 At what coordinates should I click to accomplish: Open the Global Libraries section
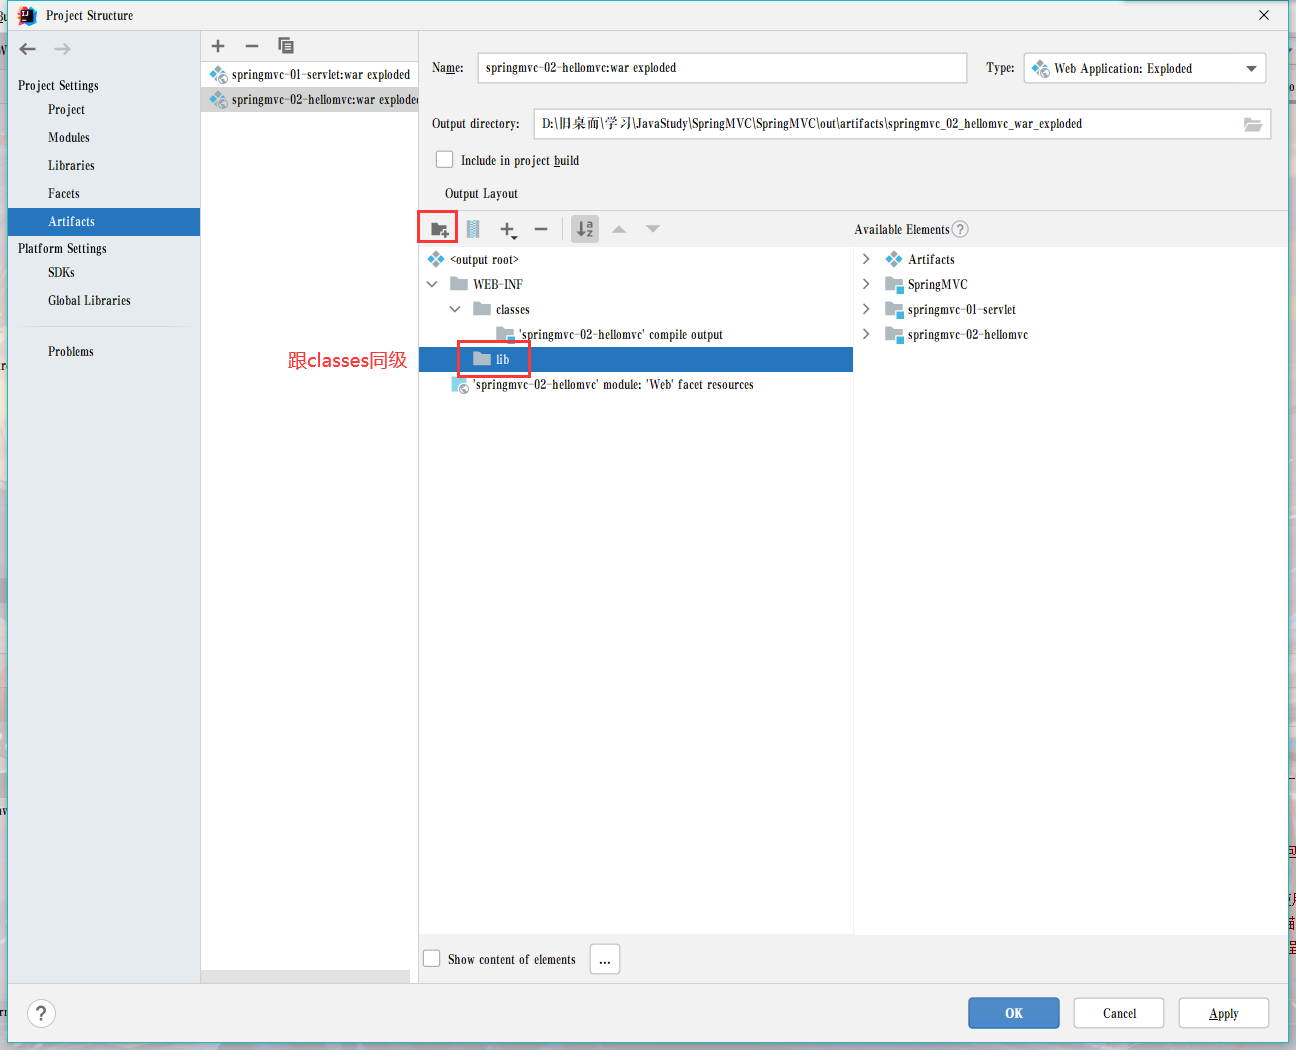[x=89, y=301]
